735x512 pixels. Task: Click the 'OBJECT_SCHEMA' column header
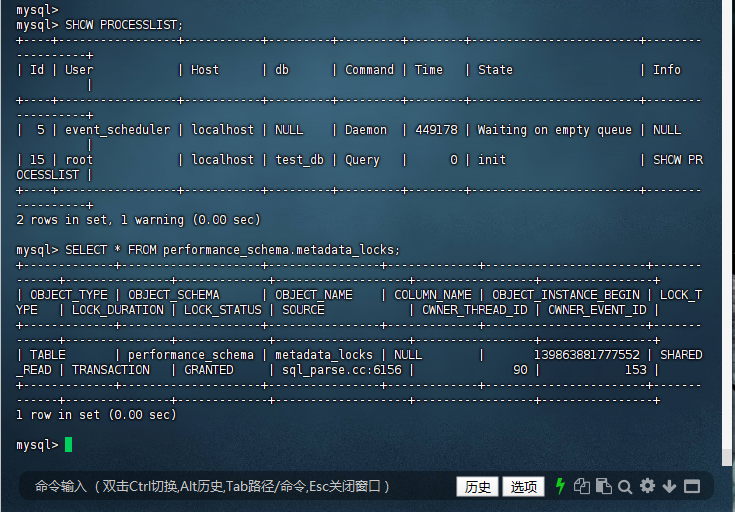click(x=173, y=295)
